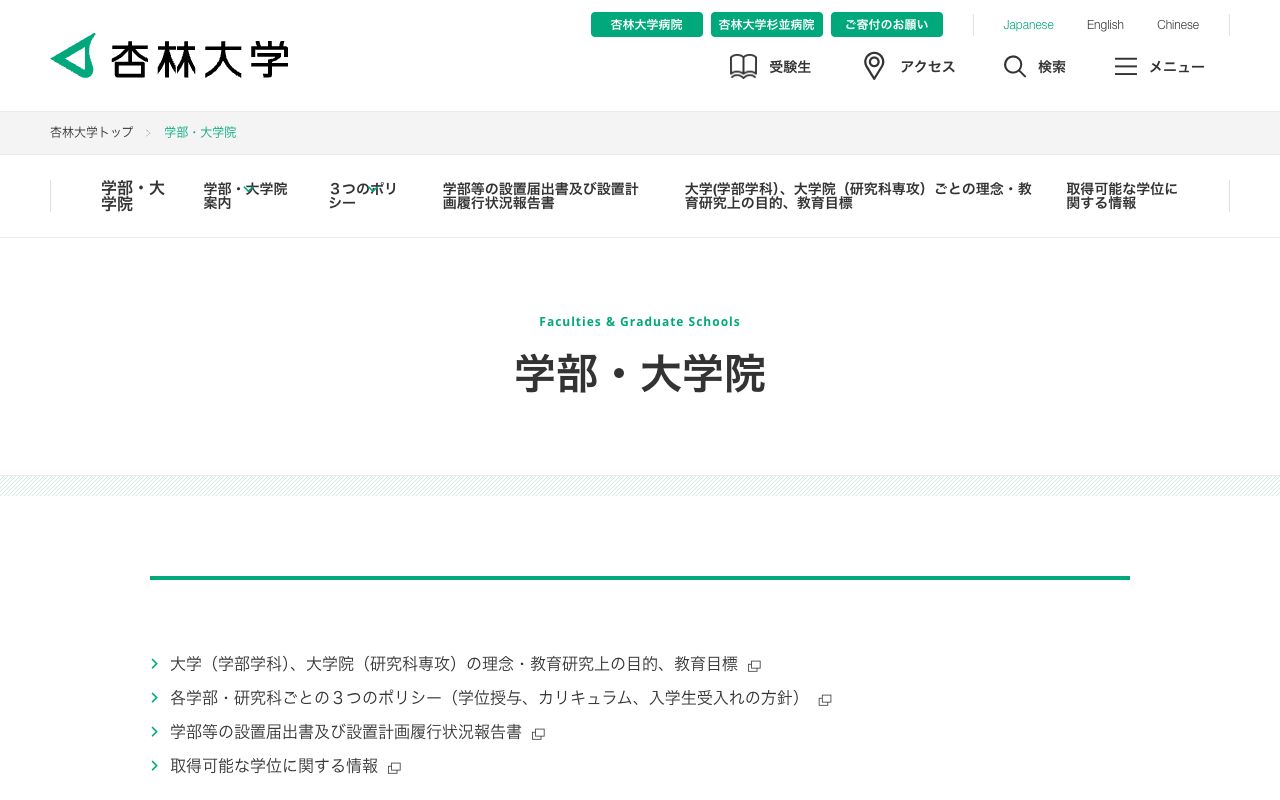Open the 杏林大学杉並病院 button
Screen dimensions: 1280x800
[767, 25]
